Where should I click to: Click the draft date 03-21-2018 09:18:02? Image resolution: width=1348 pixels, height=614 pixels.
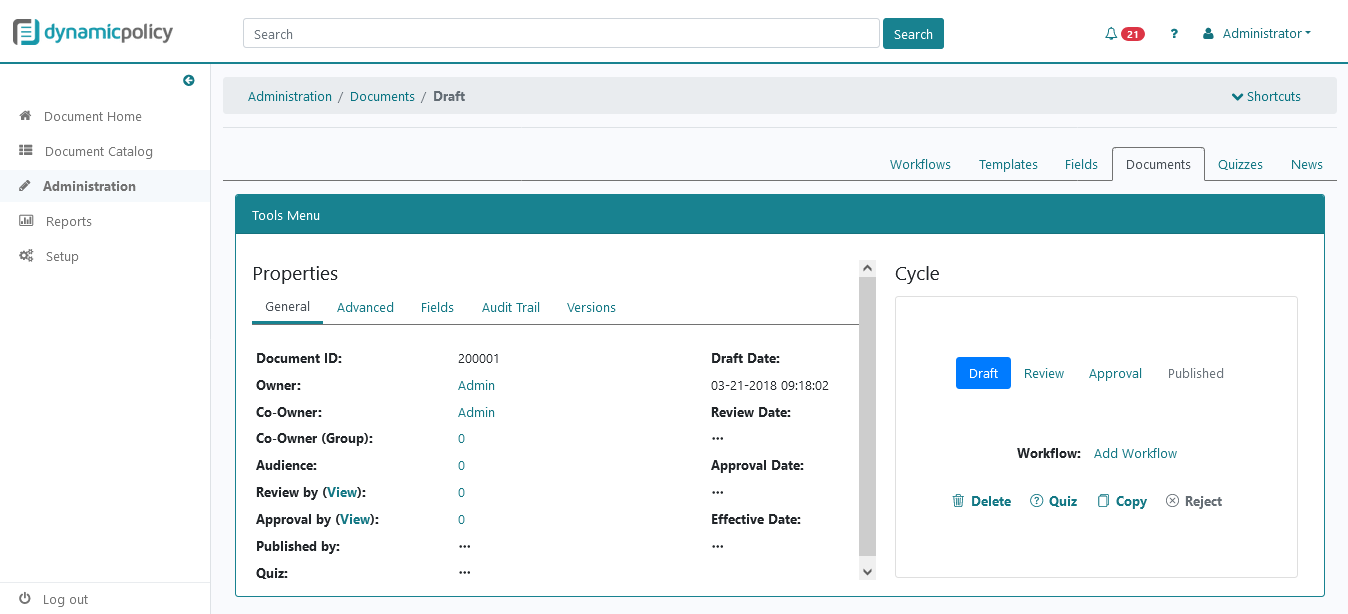click(x=770, y=386)
